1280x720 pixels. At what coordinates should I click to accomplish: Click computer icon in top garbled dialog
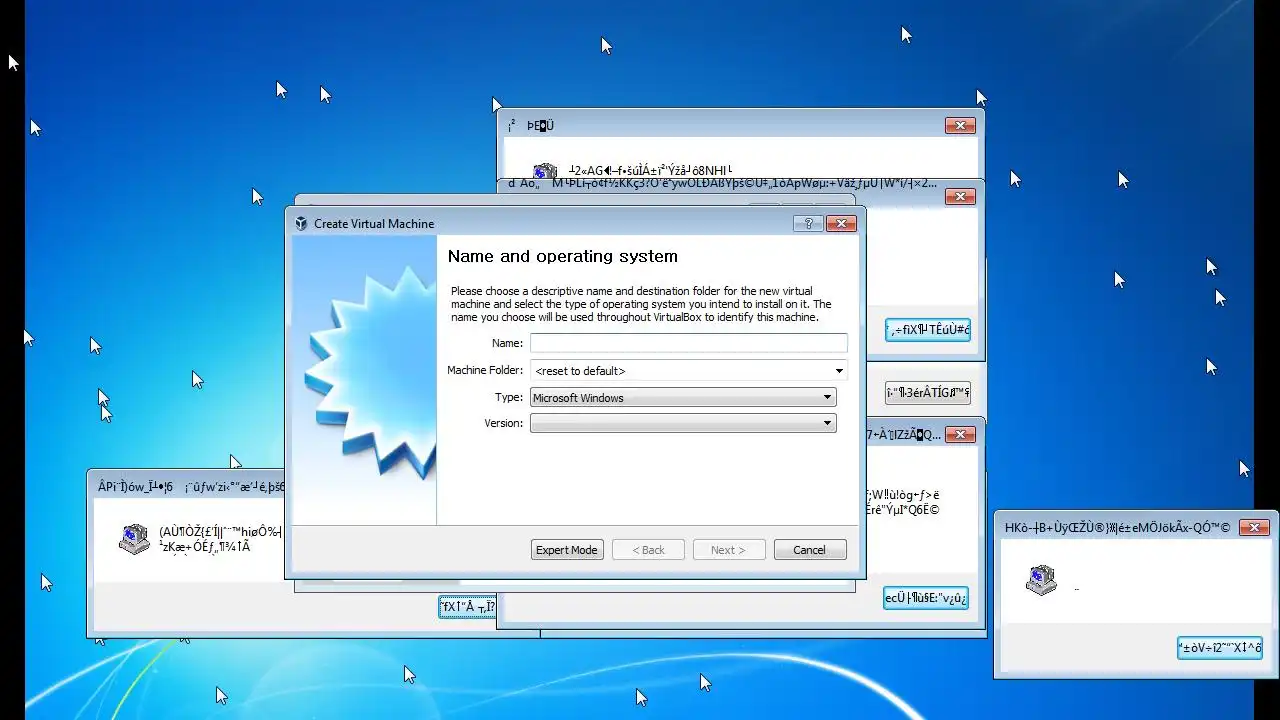pyautogui.click(x=545, y=171)
